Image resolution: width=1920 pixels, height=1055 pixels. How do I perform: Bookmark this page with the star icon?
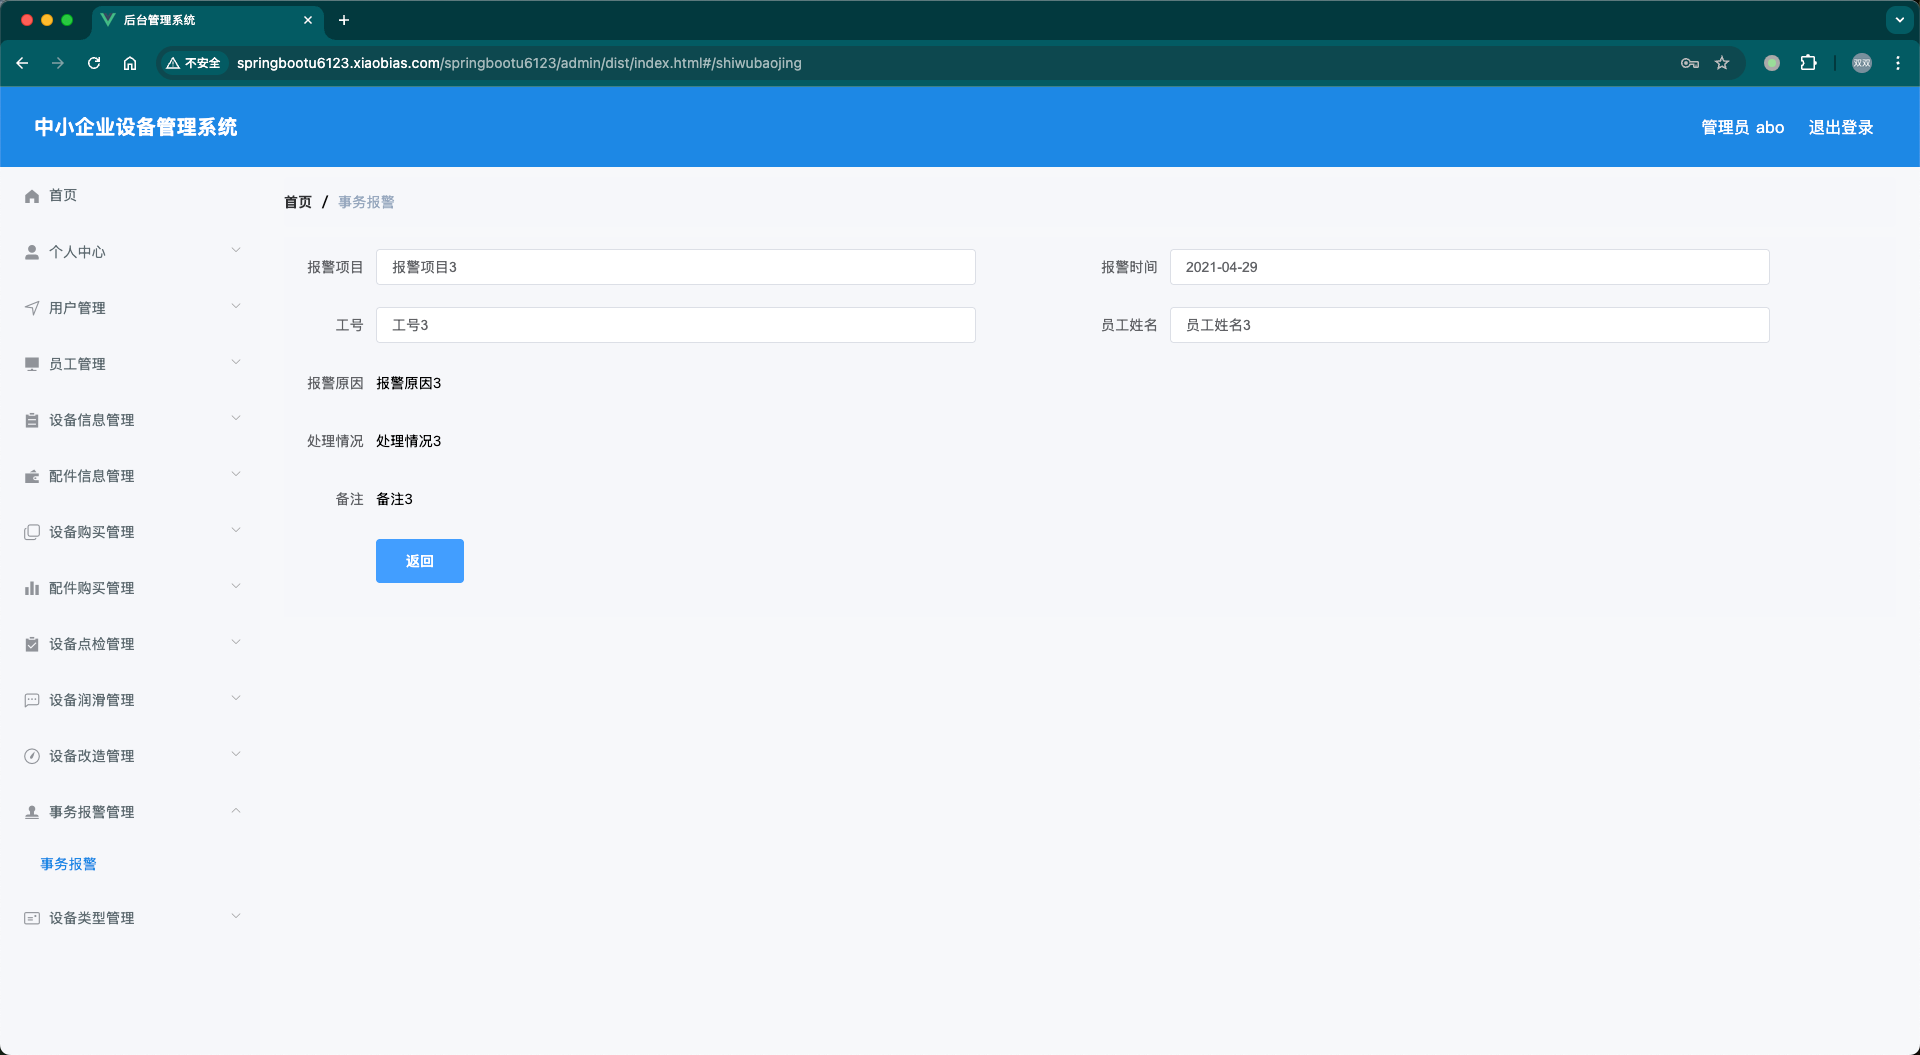tap(1722, 63)
